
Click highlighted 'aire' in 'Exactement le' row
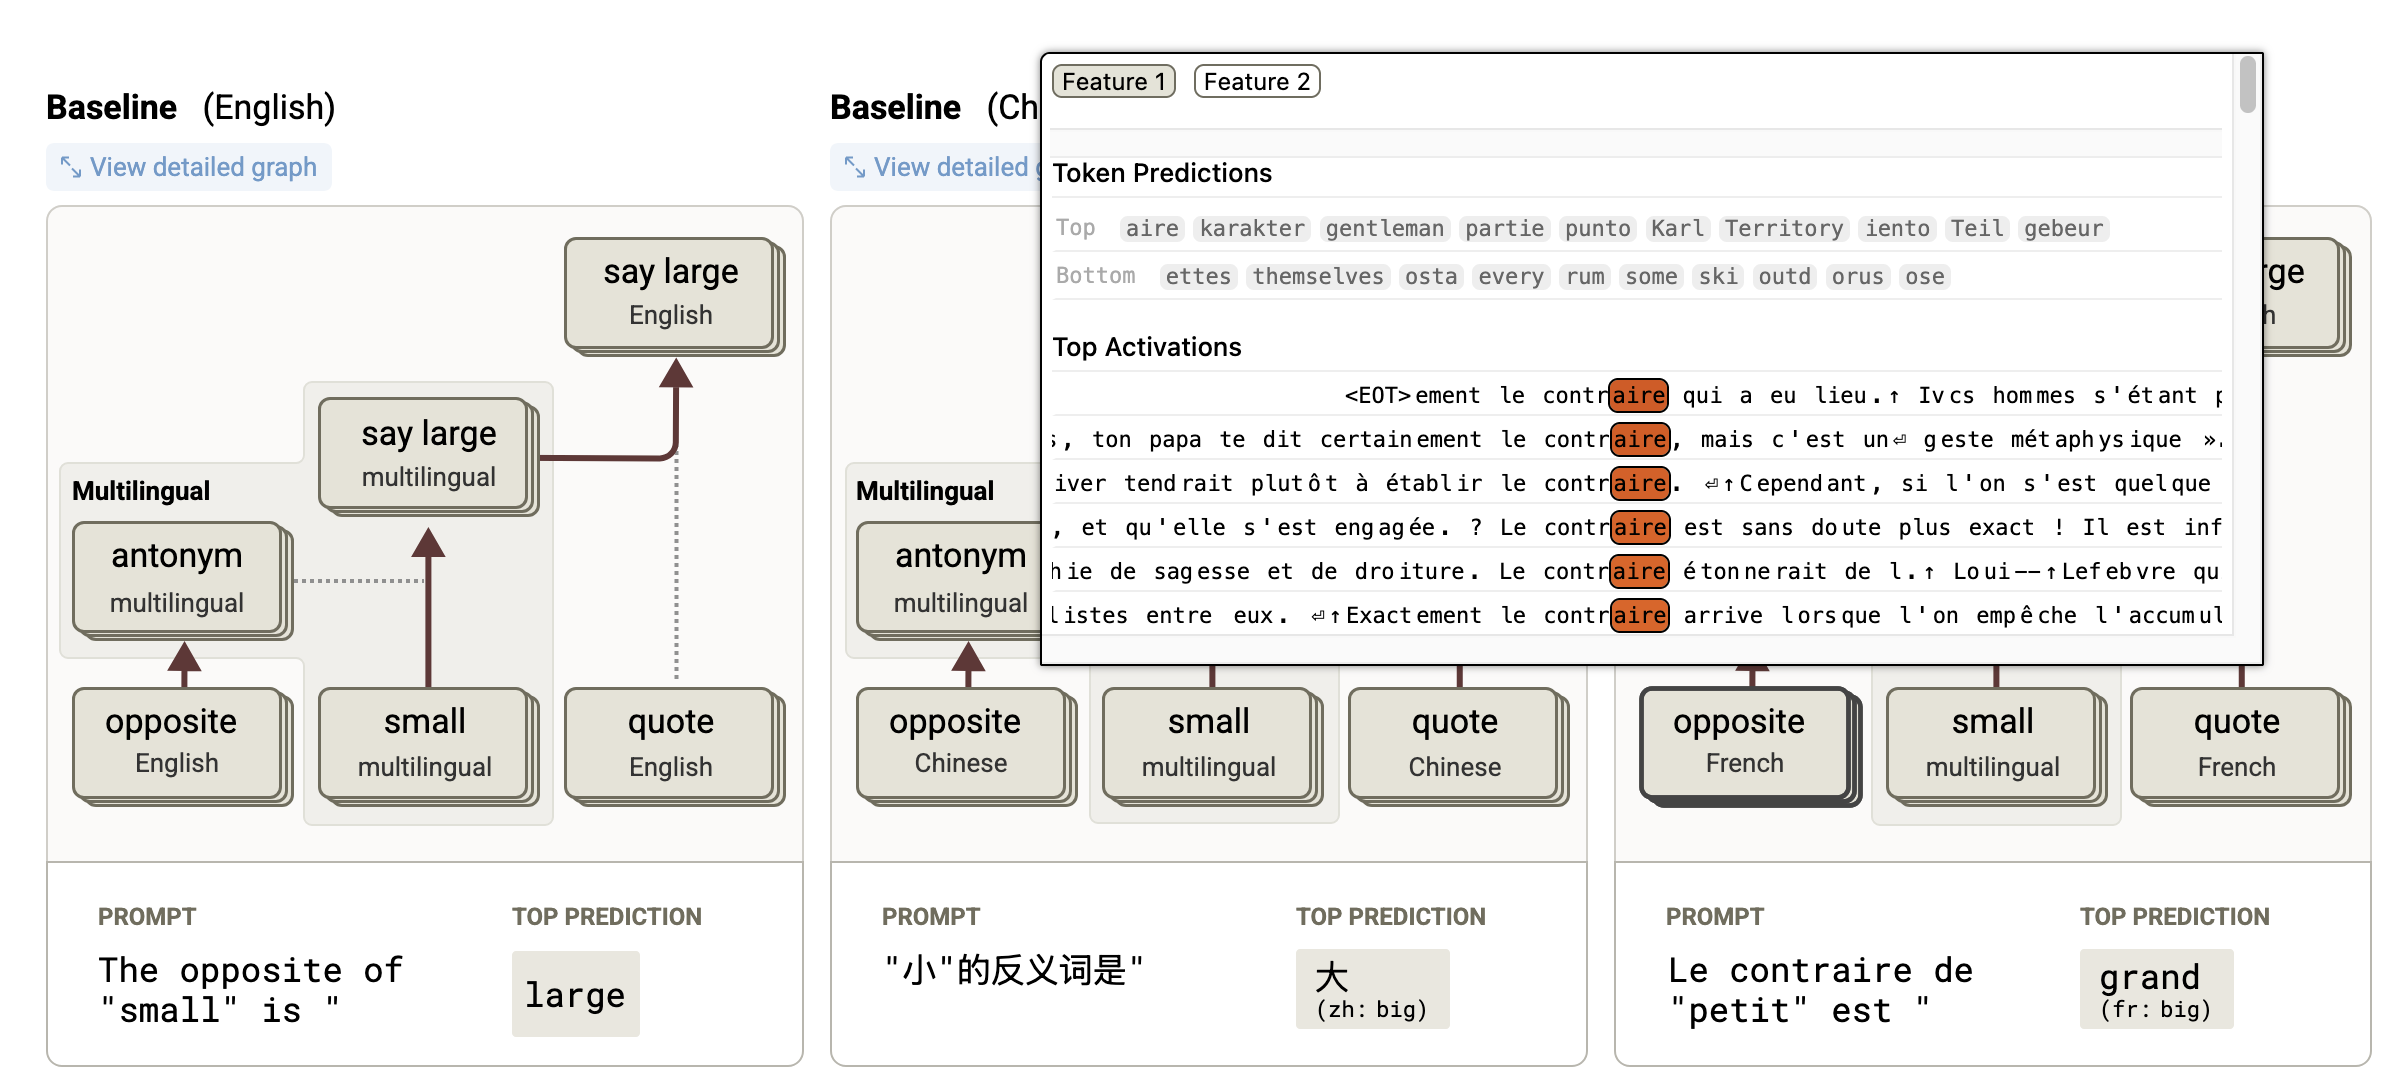coord(1639,616)
